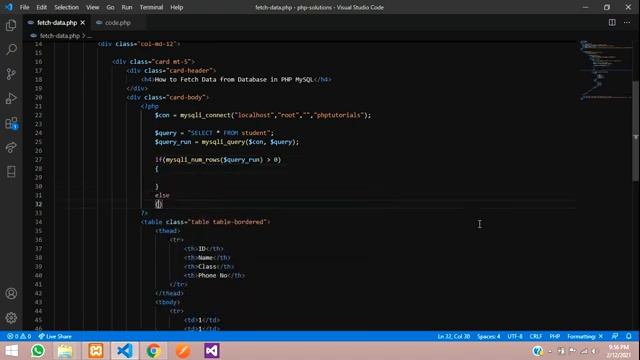640x360 pixels.
Task: Open Google Chrome from the taskbar
Action: coord(153,351)
